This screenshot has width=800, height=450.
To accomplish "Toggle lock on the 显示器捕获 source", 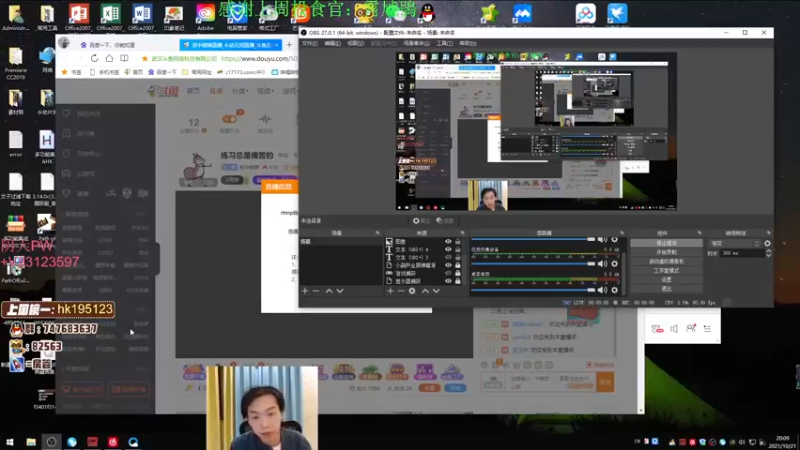I will [458, 281].
